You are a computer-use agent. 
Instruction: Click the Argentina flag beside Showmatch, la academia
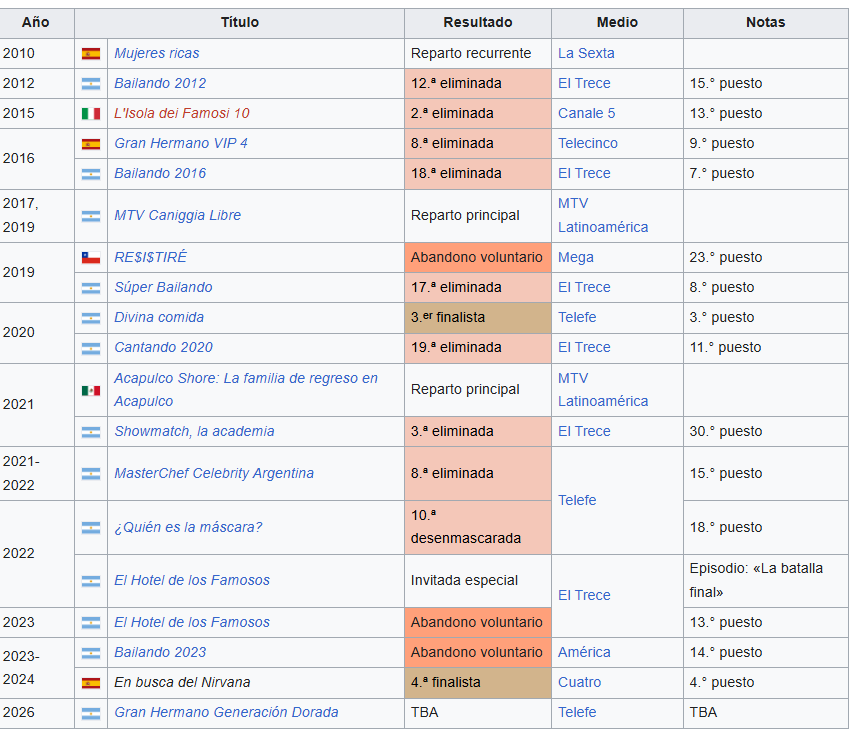click(x=91, y=432)
